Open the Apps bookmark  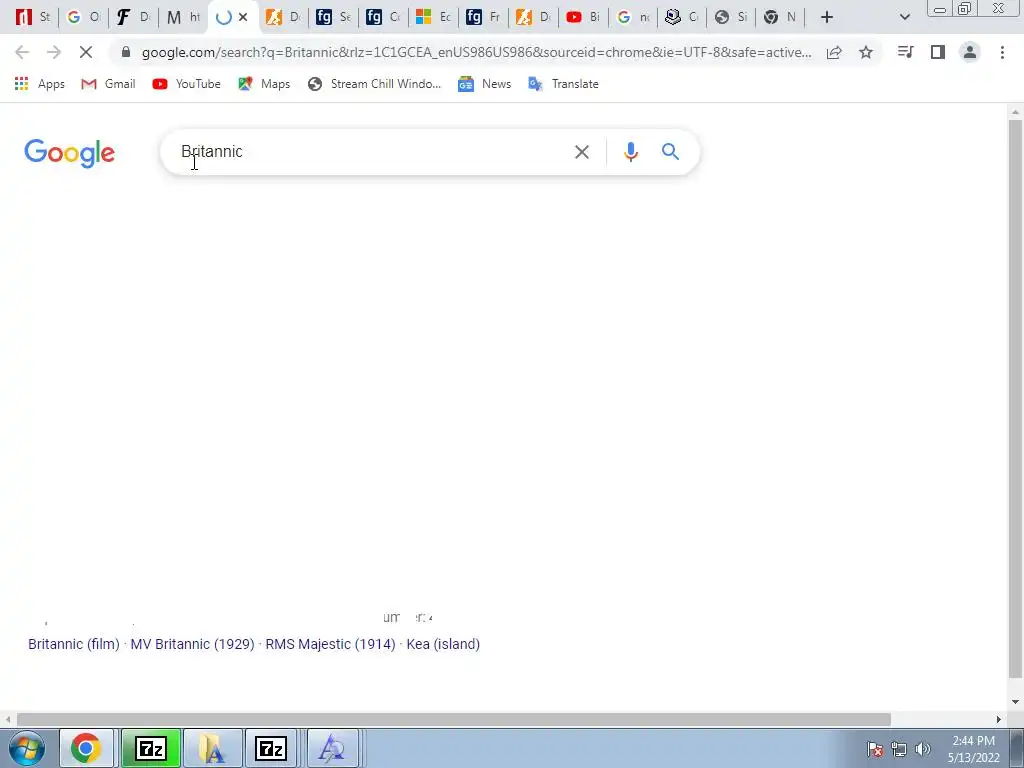tap(40, 84)
